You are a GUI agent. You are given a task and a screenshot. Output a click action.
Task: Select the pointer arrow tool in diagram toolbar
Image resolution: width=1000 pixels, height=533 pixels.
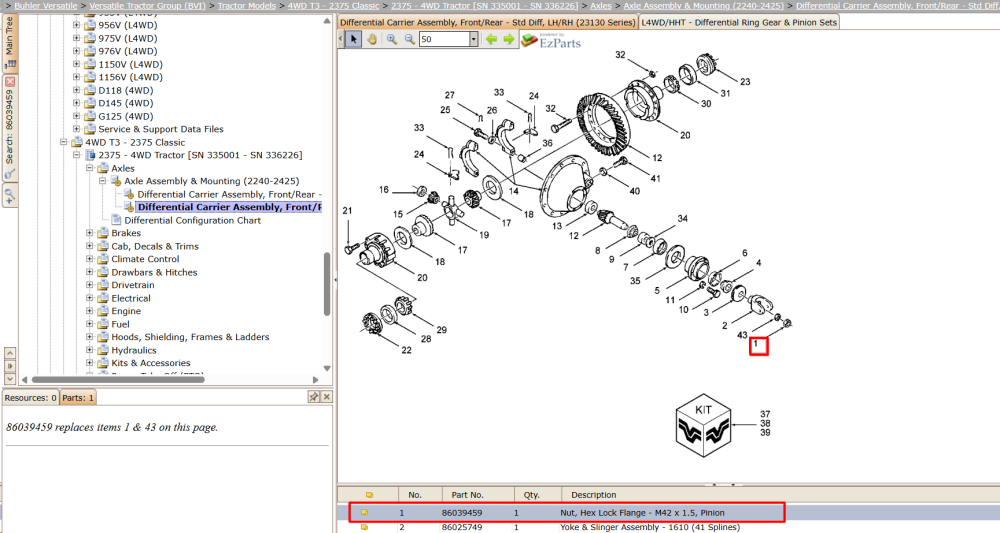click(x=354, y=40)
